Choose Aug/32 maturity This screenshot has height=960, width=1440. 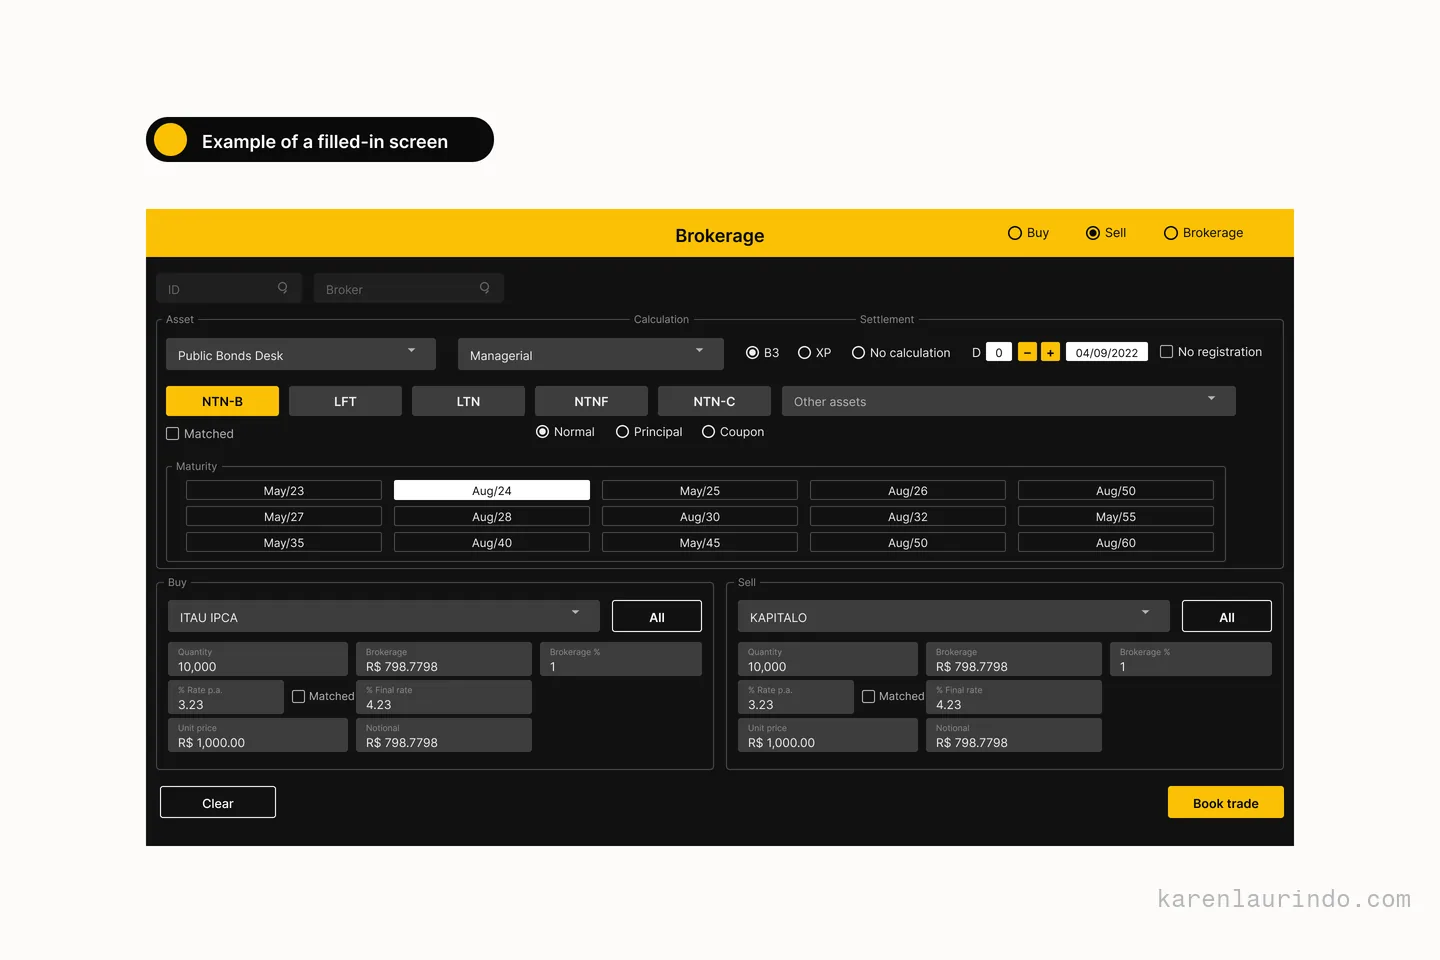(908, 516)
